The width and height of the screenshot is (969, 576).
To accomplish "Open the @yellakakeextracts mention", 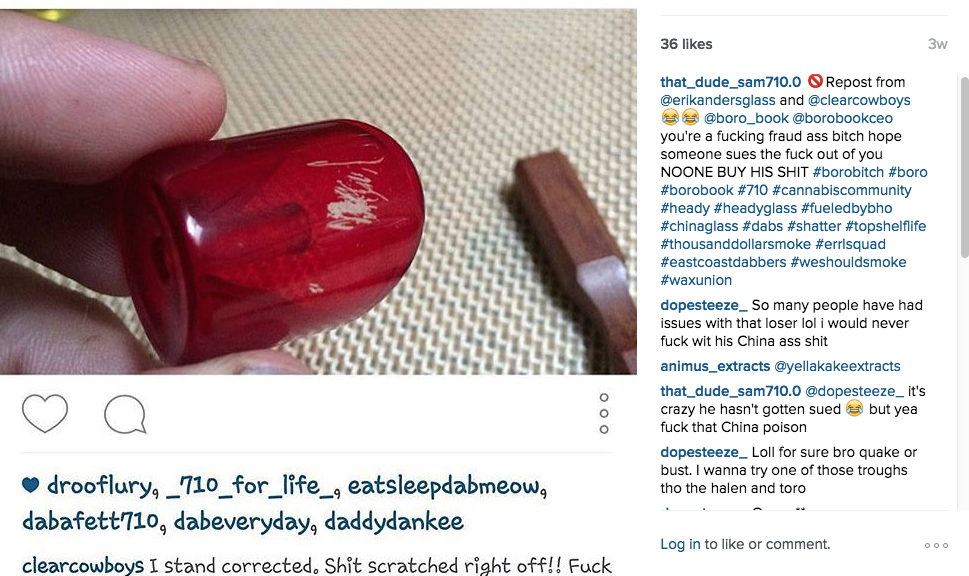I will tap(837, 366).
